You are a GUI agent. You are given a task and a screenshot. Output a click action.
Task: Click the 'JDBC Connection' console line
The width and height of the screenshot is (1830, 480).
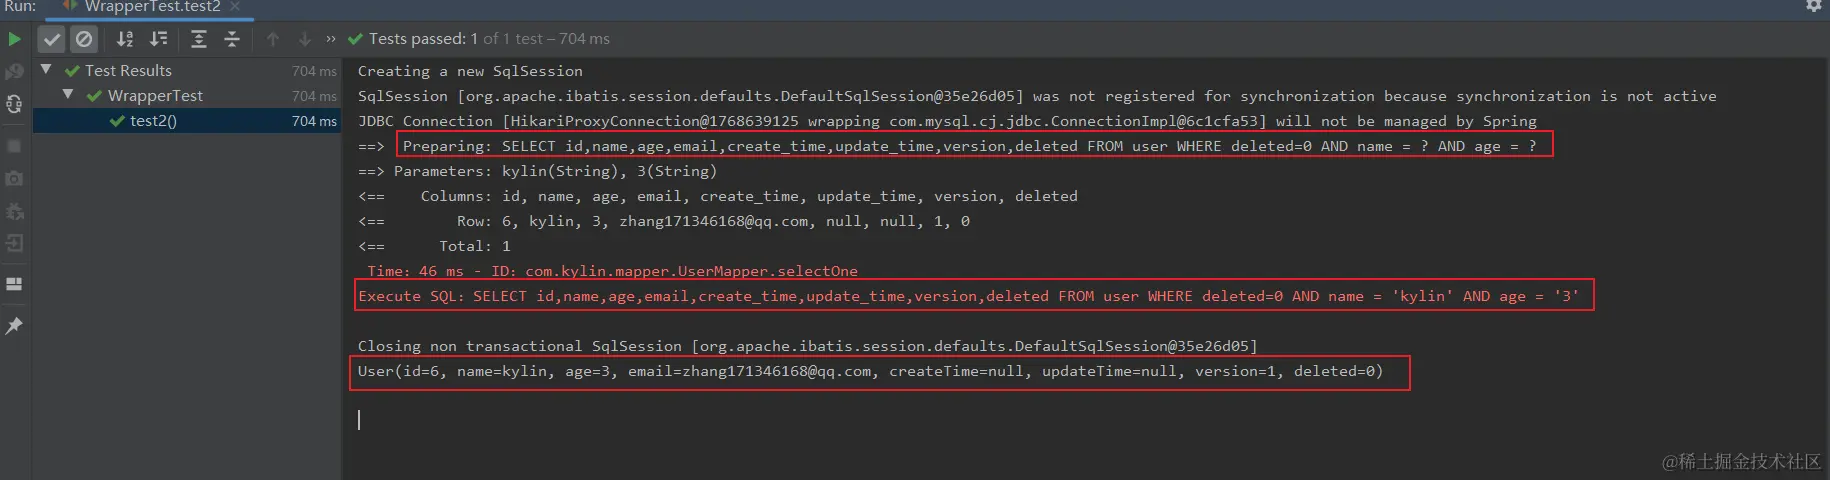(x=947, y=121)
